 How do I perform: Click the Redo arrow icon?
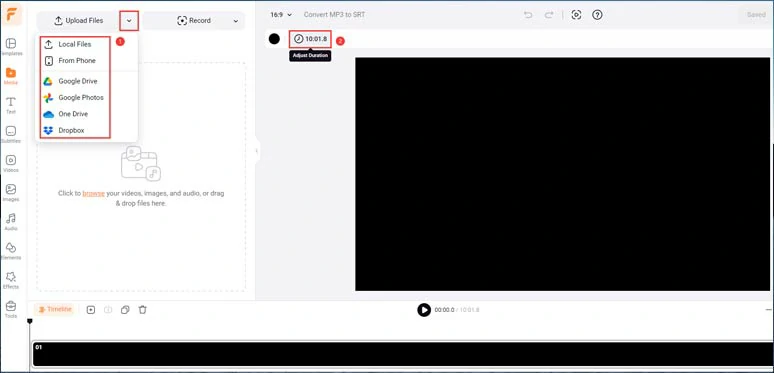(549, 15)
